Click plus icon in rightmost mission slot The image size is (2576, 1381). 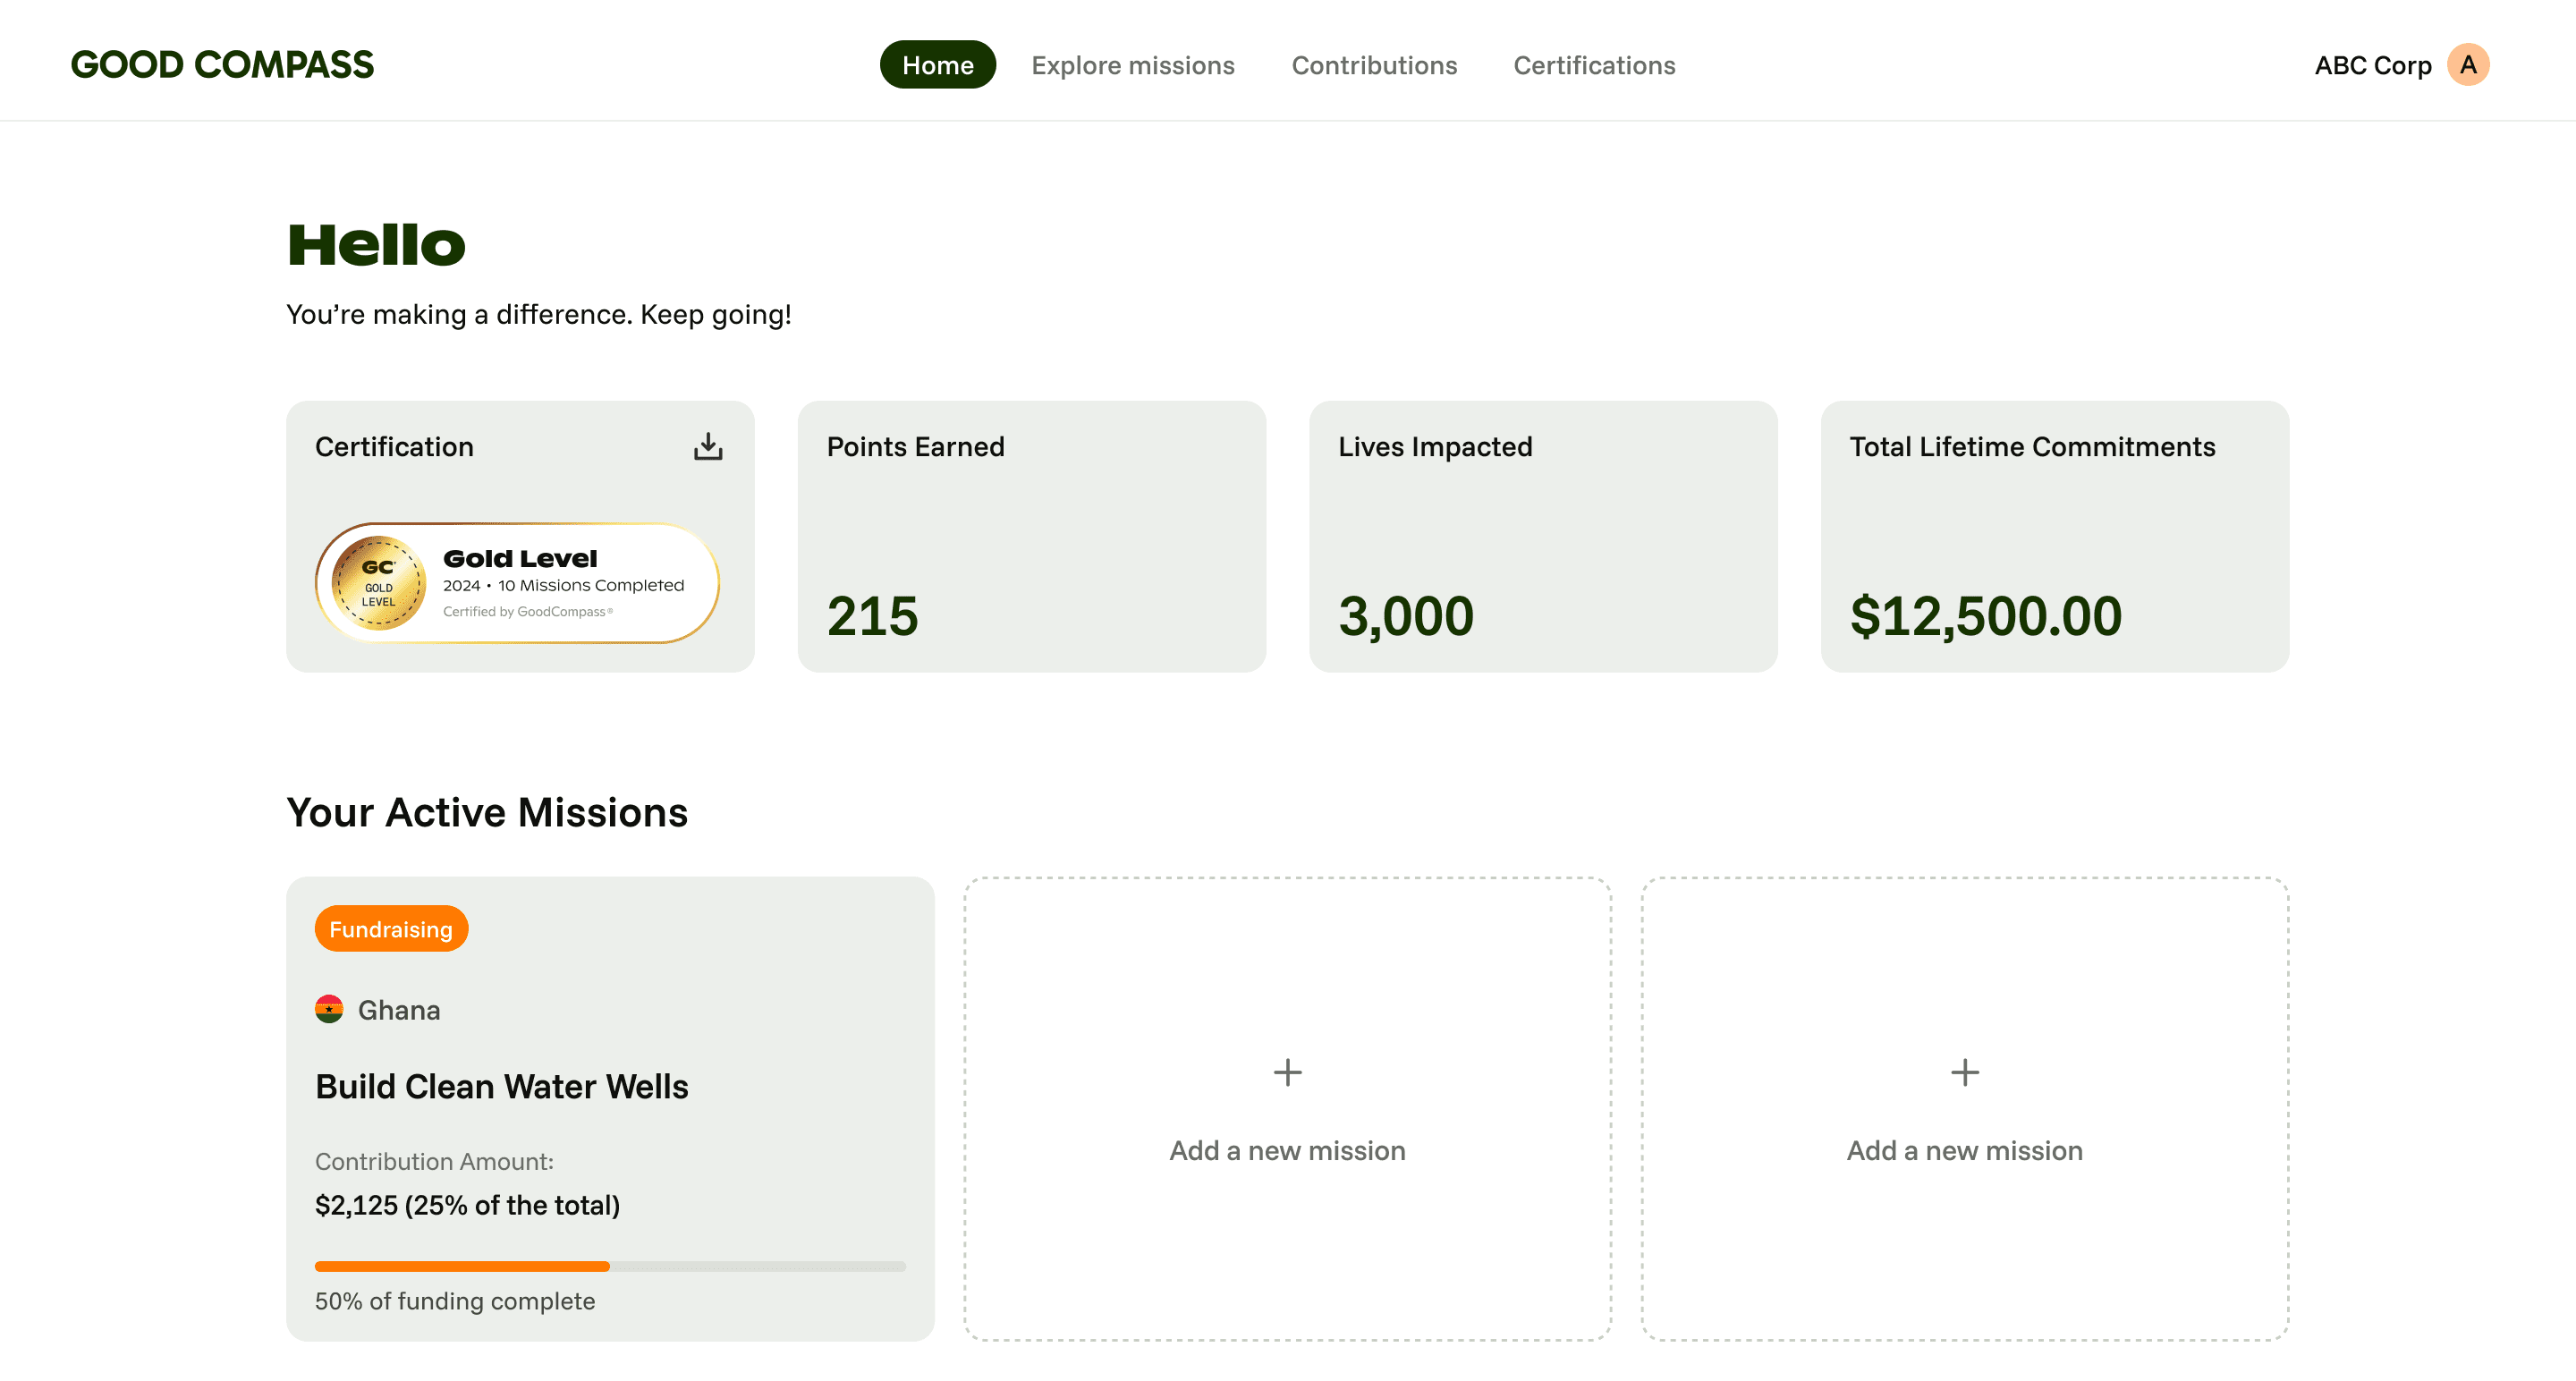1964,1072
